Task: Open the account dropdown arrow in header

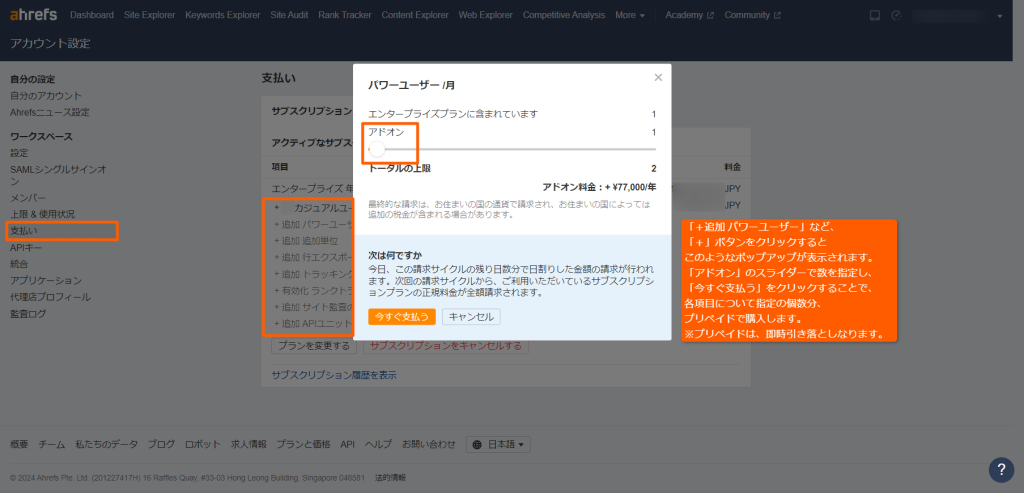Action: coord(1000,16)
